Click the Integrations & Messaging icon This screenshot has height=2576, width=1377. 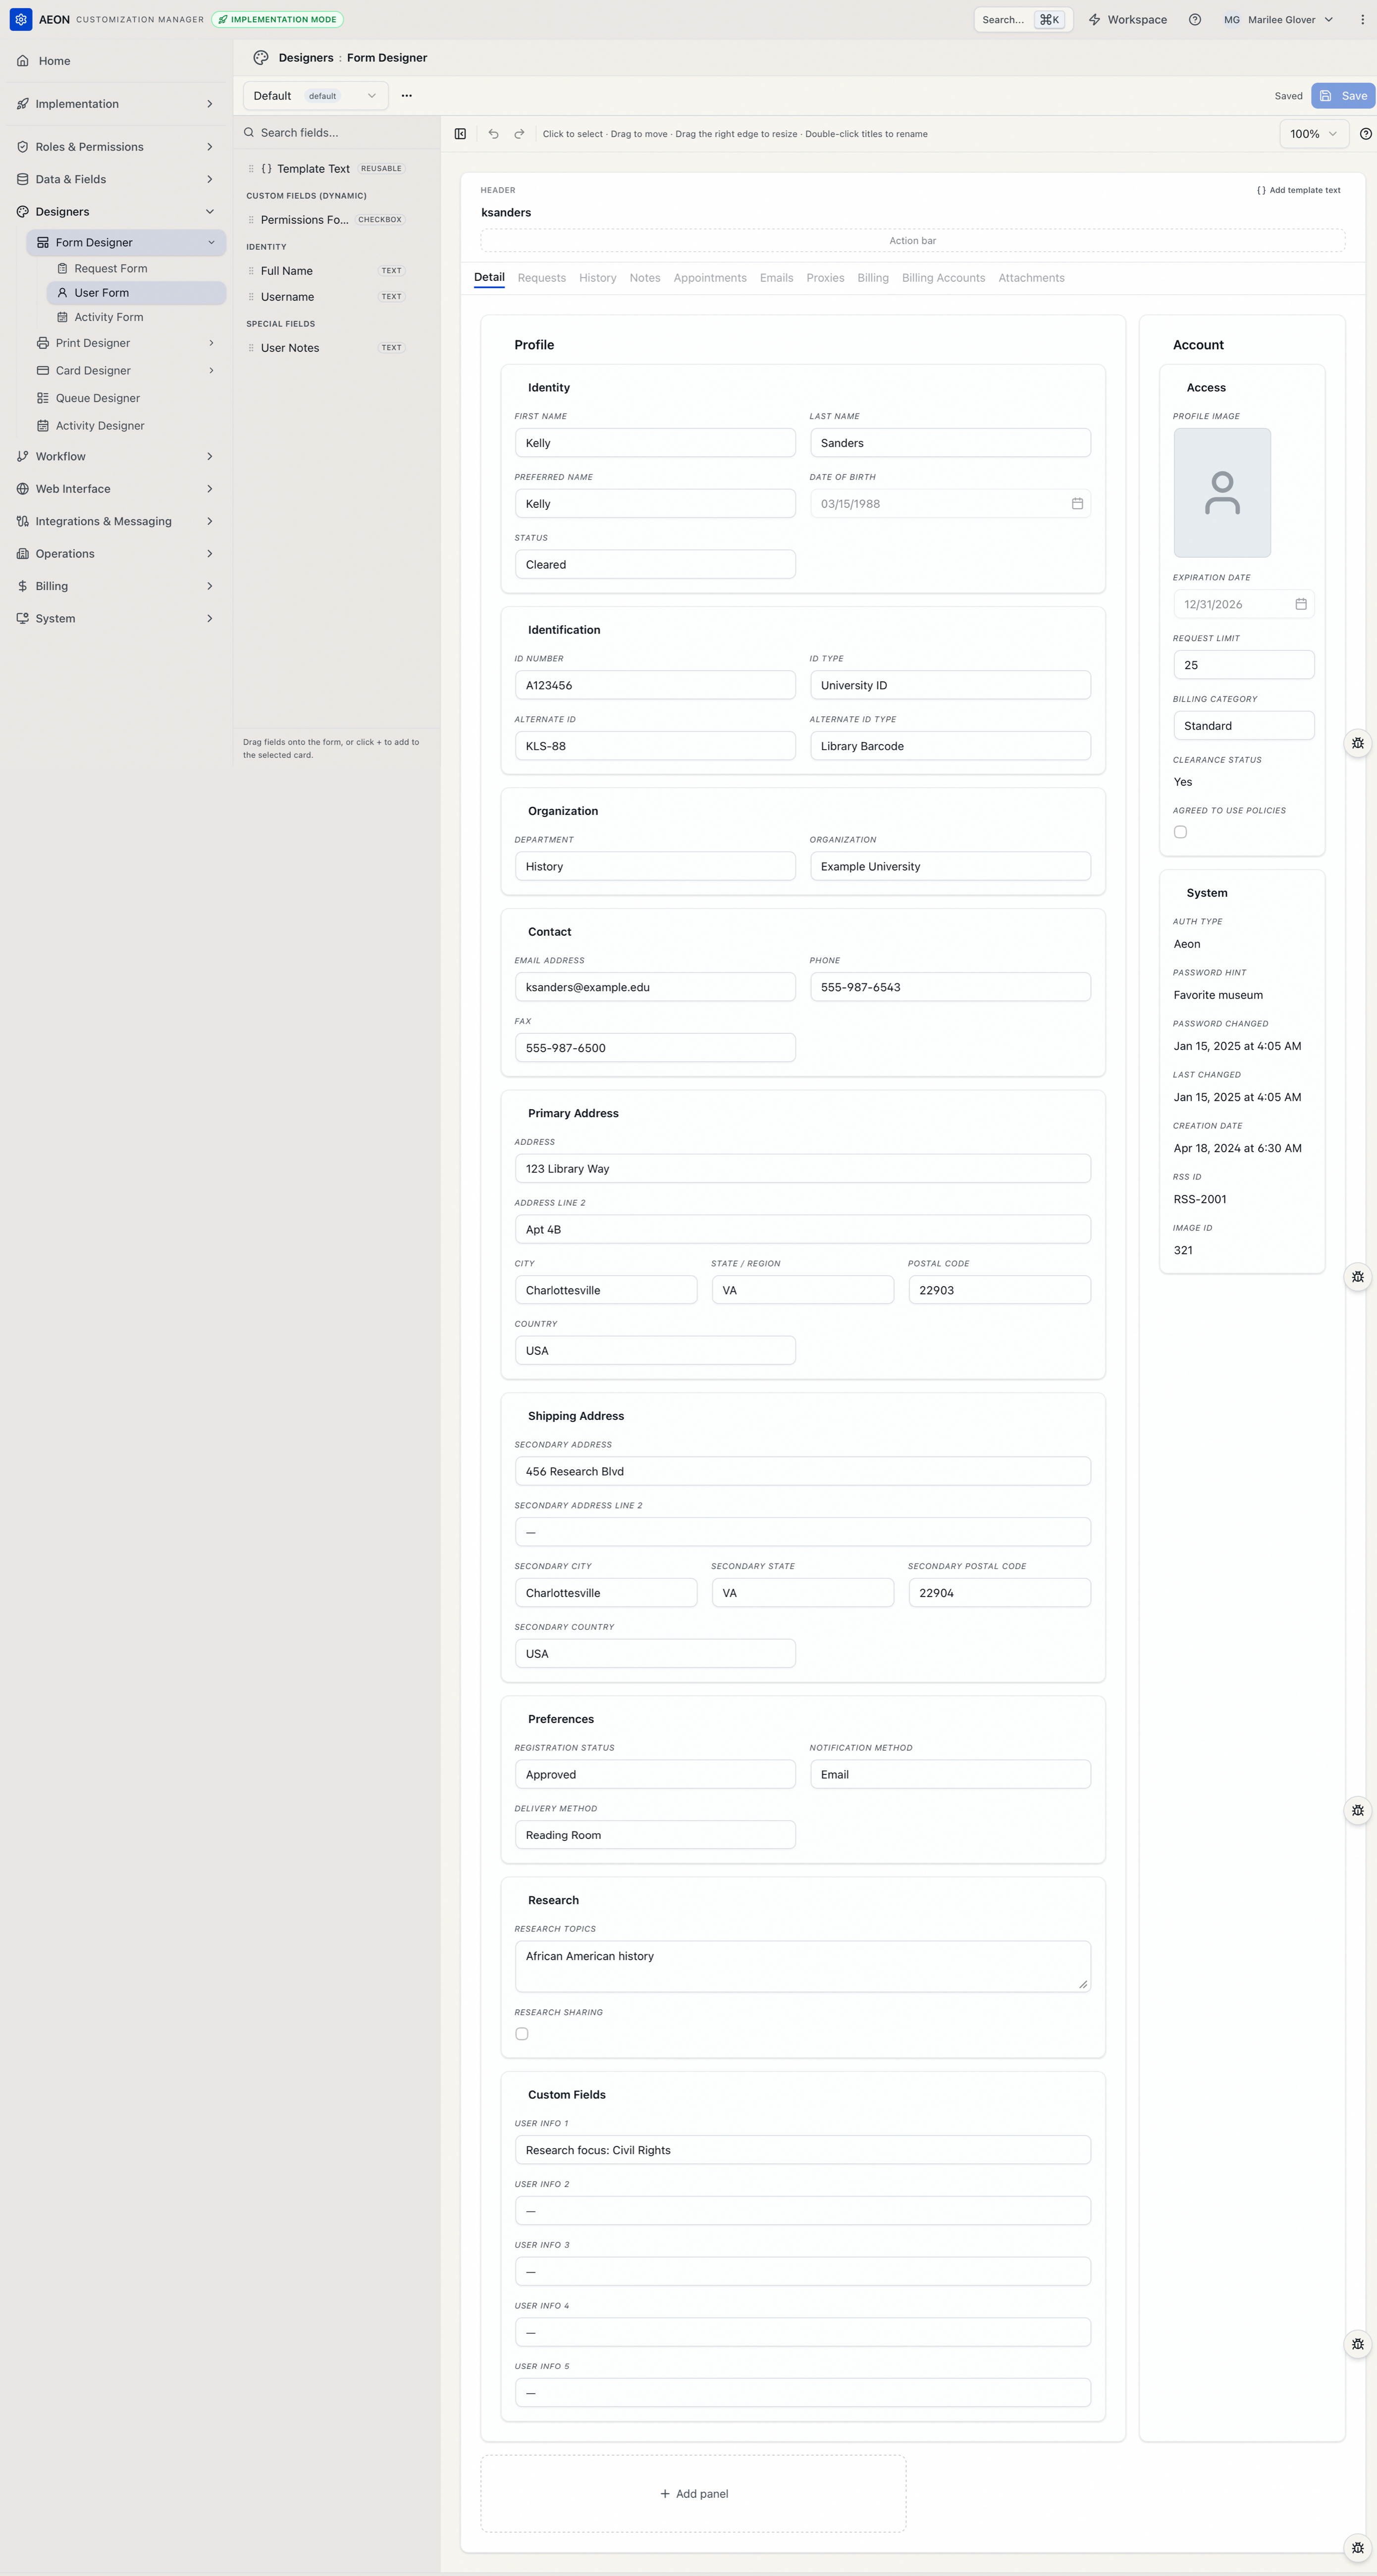coord(22,521)
